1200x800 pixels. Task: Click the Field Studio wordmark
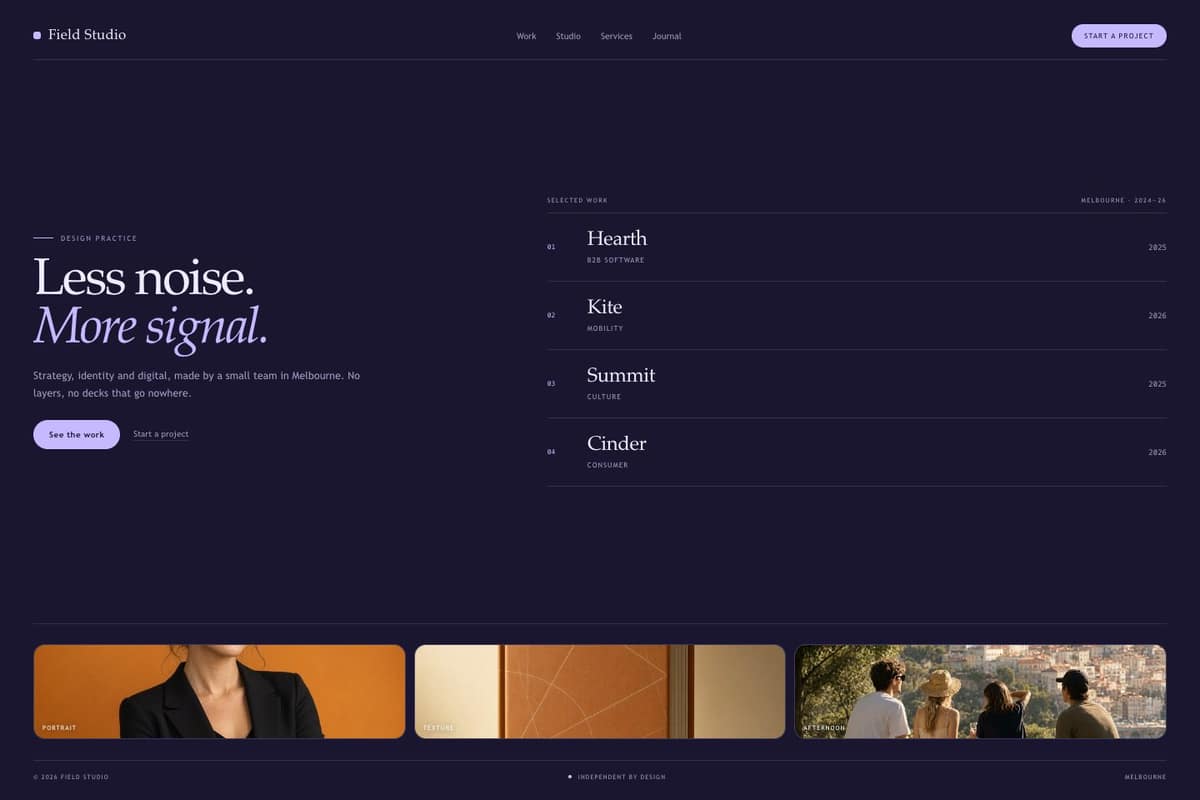[x=87, y=35]
